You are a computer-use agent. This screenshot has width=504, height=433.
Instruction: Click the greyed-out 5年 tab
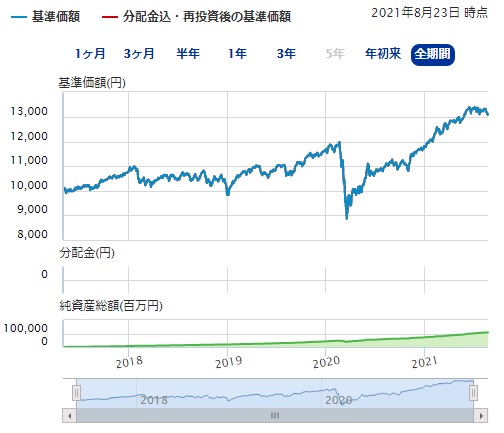[335, 54]
